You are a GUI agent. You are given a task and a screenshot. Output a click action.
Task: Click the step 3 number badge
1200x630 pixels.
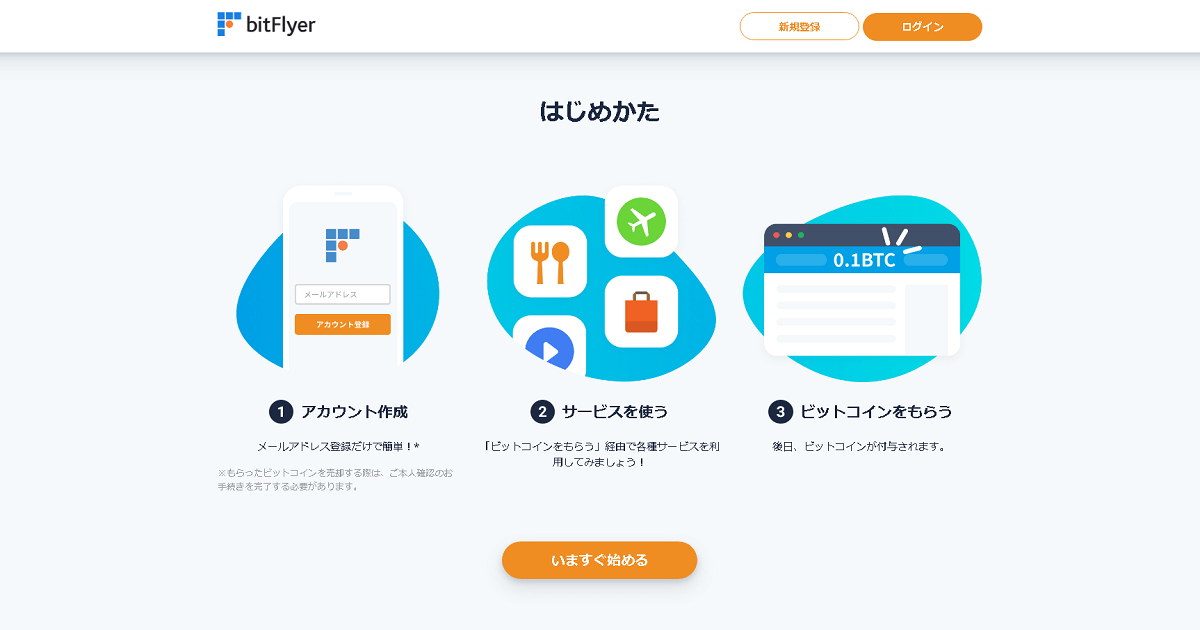780,412
